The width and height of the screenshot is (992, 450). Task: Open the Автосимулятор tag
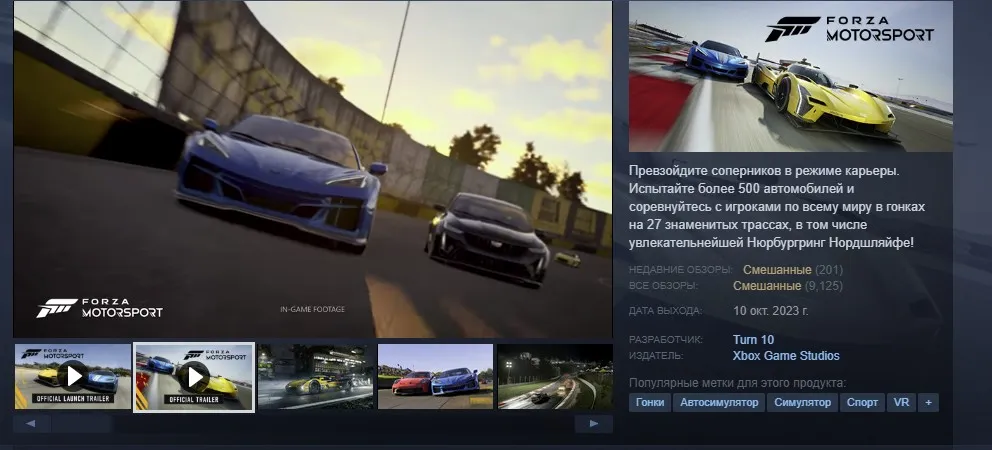[719, 403]
